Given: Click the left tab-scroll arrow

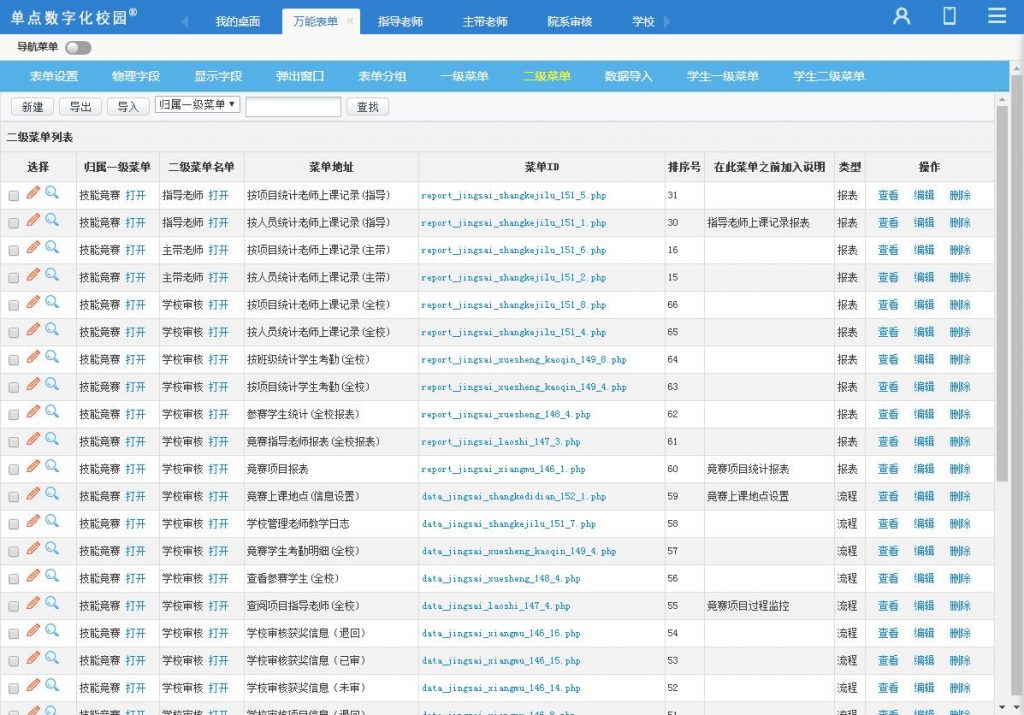Looking at the screenshot, I should pyautogui.click(x=185, y=22).
